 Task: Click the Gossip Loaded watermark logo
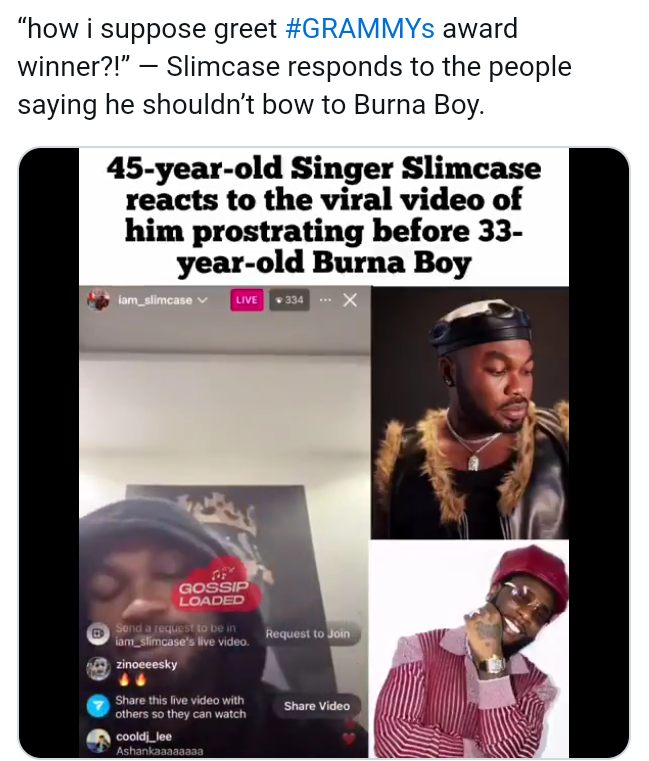pyautogui.click(x=216, y=585)
